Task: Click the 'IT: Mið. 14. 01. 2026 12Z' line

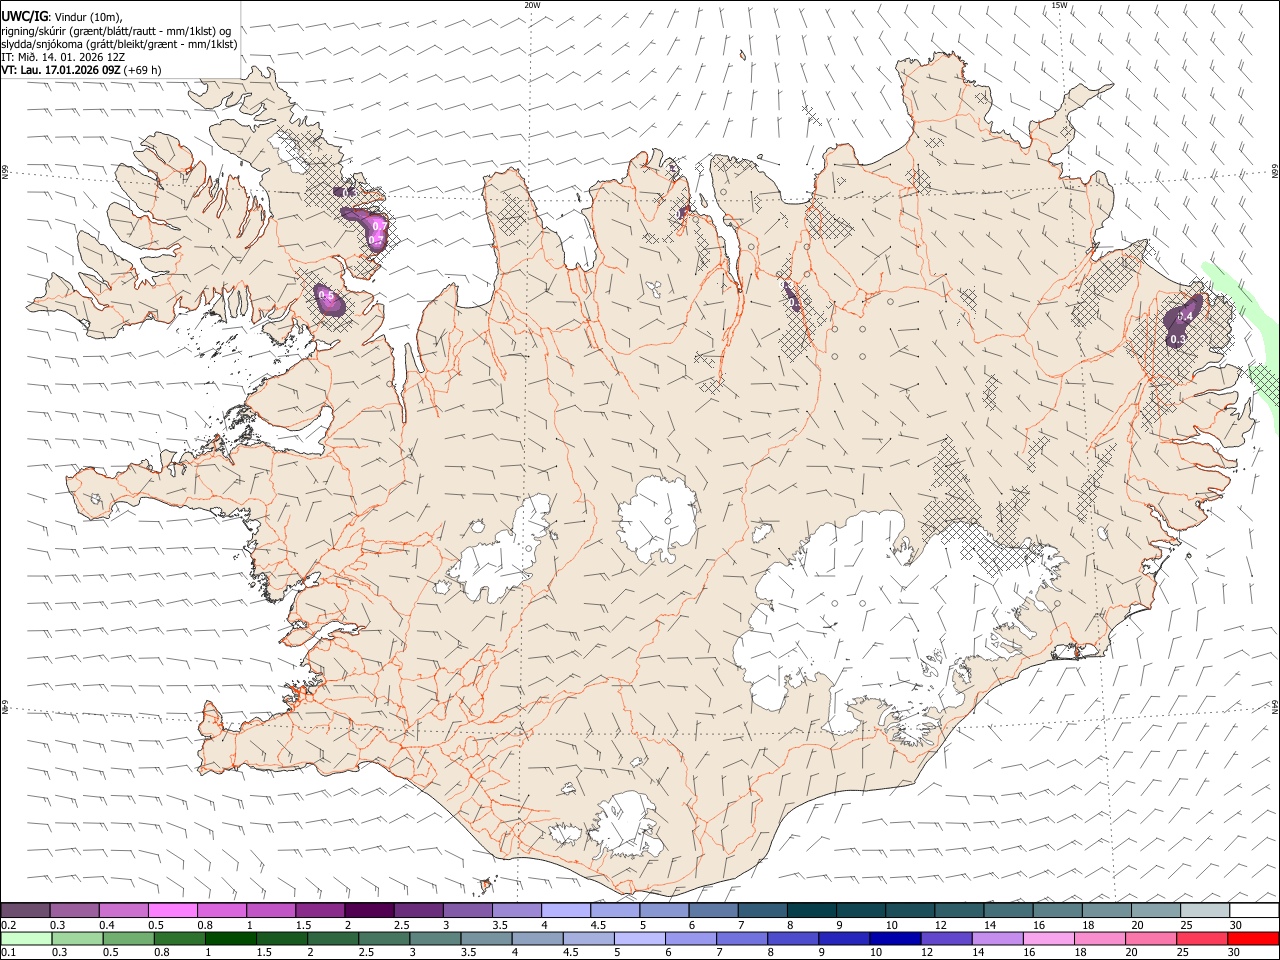Action: 64,57
